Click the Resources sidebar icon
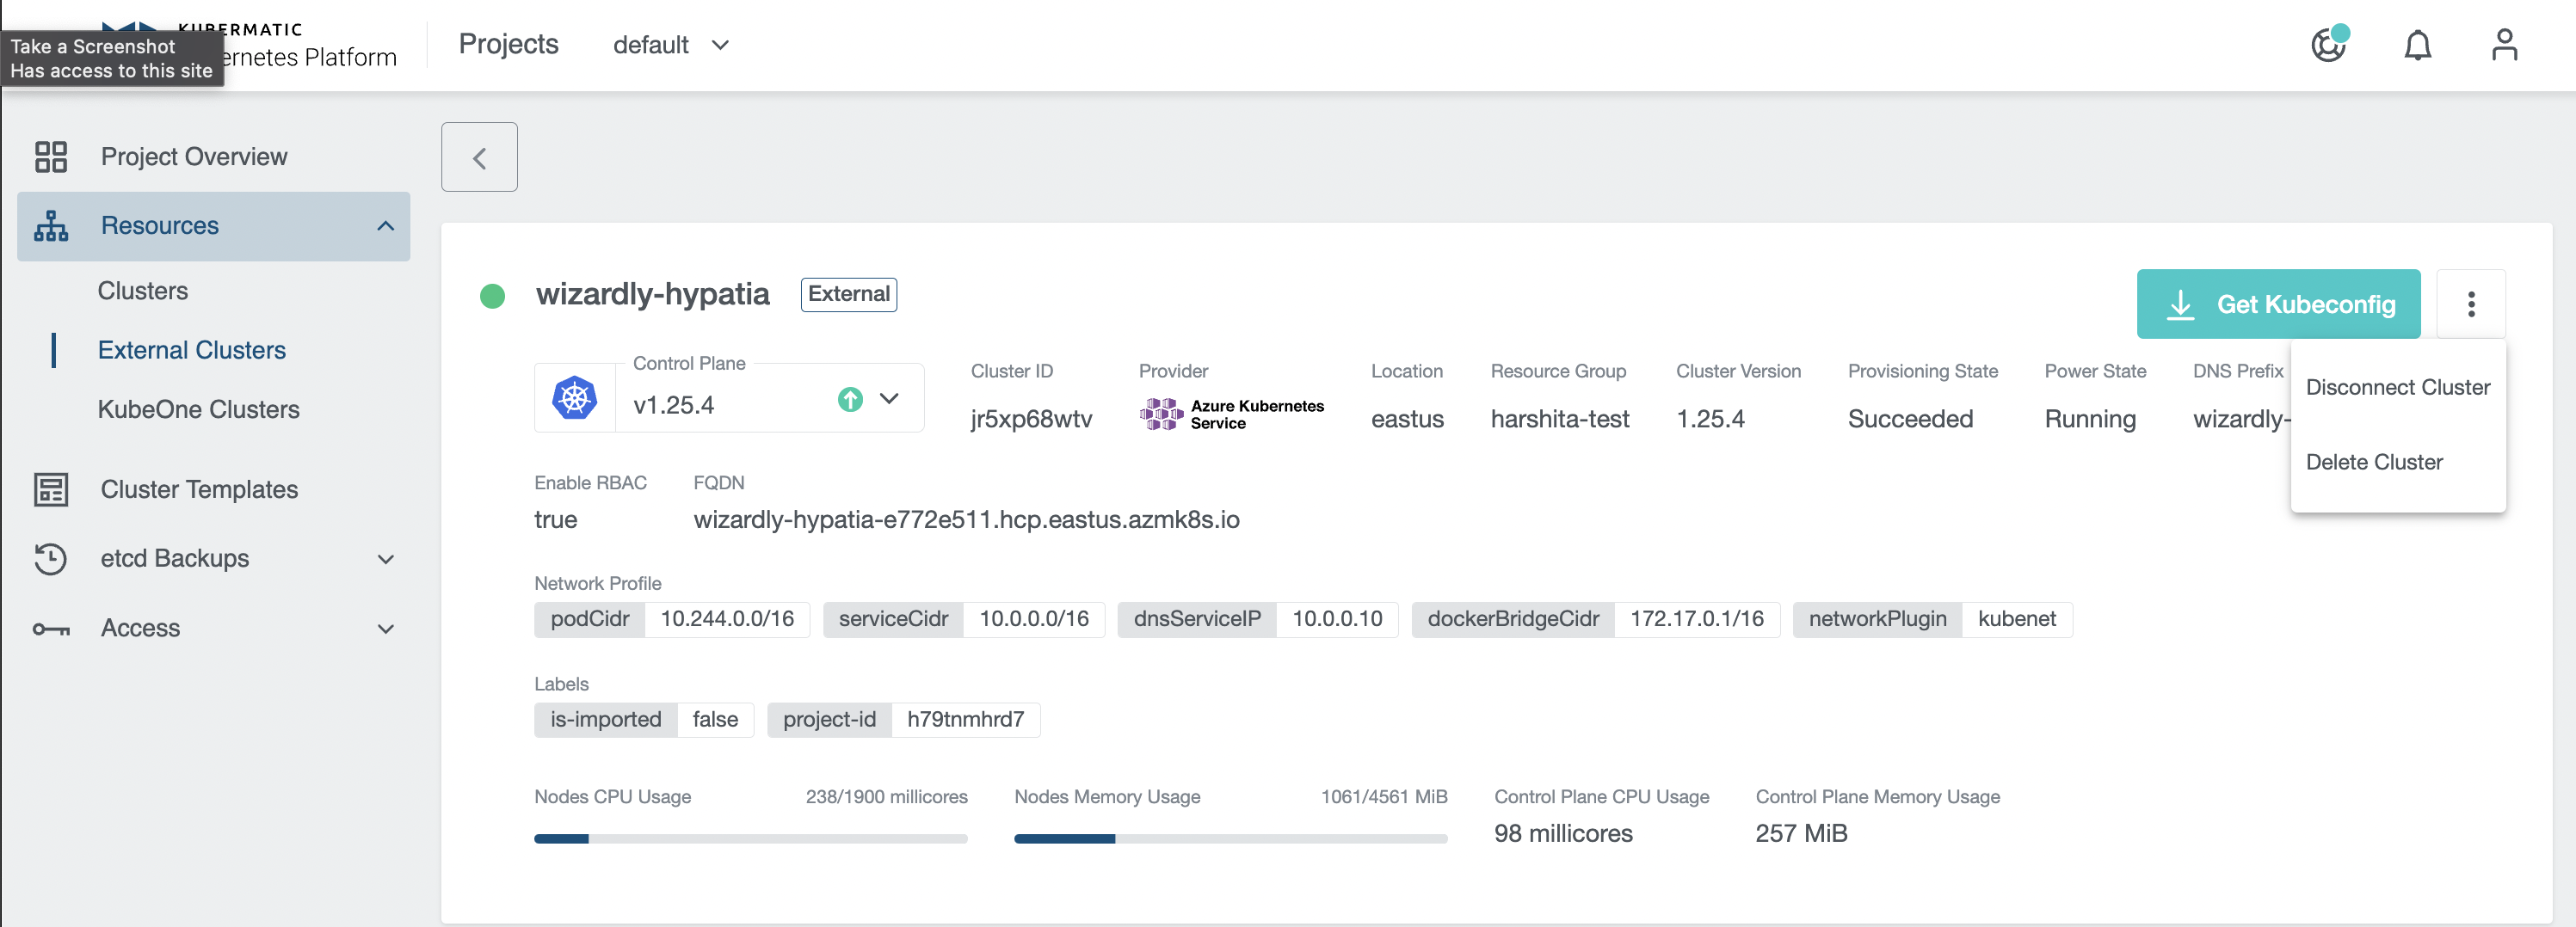 coord(50,225)
